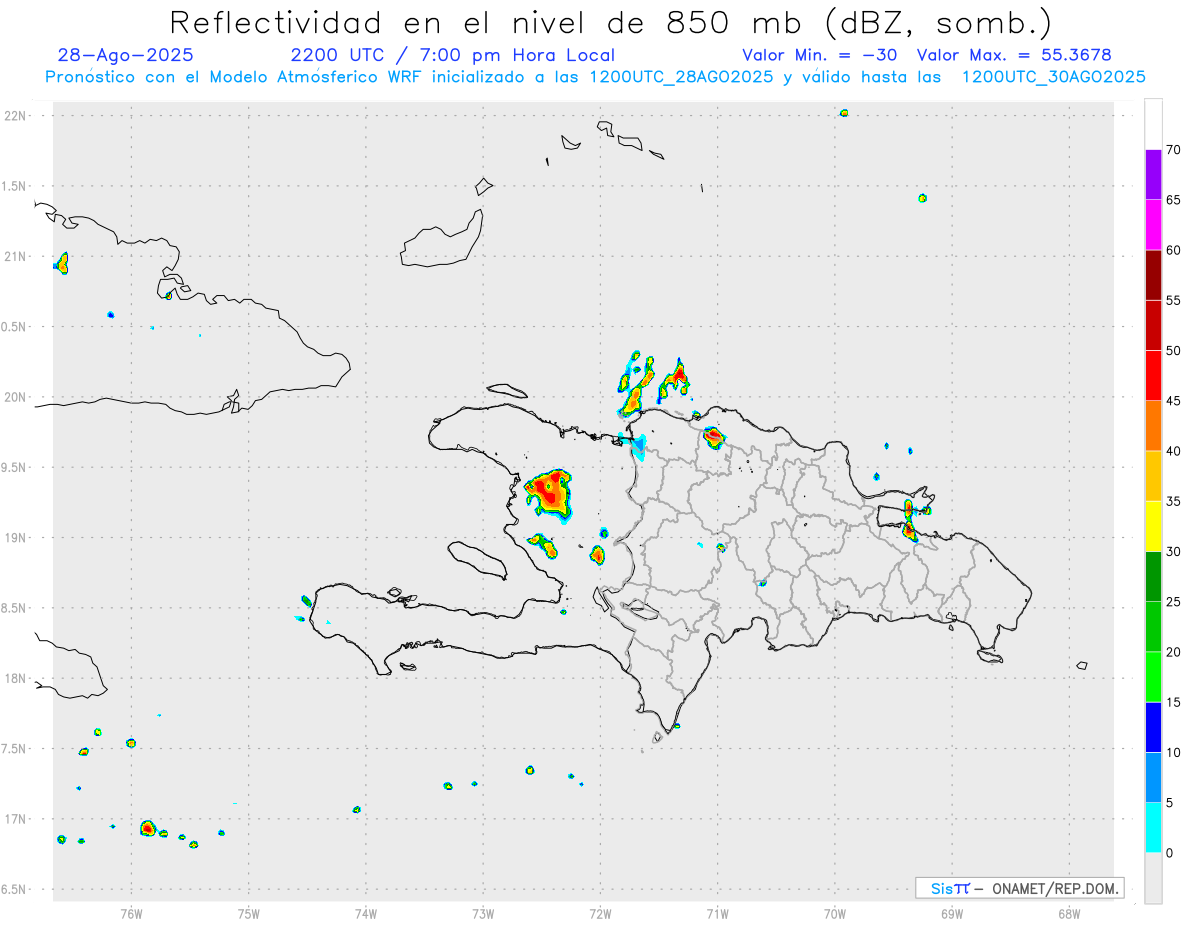The width and height of the screenshot is (1200, 927).
Task: Click the colorbar tick label '25'
Action: [x=1174, y=602]
